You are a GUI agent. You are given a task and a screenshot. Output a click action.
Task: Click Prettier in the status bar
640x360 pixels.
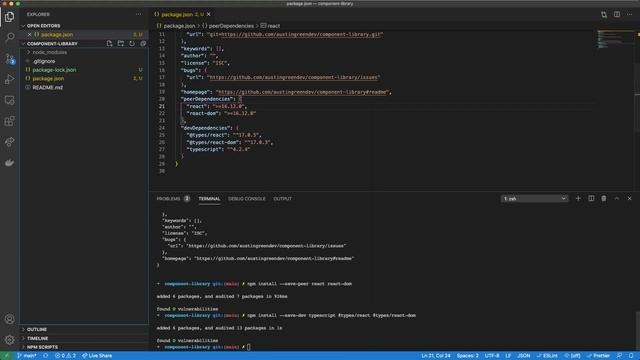click(x=598, y=356)
